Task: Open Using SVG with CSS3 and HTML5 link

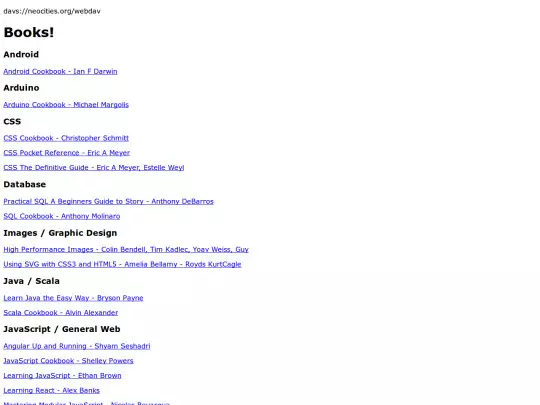Action: pyautogui.click(x=122, y=264)
